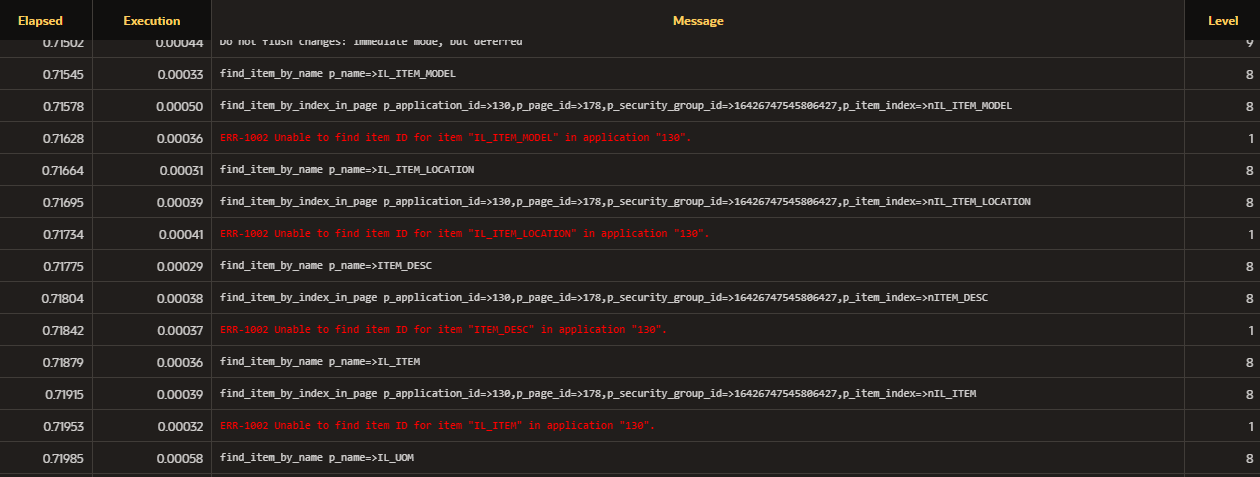
Task: Click the ERR-1002 error message for IL_ITEM_LOCATION
Action: click(x=464, y=234)
